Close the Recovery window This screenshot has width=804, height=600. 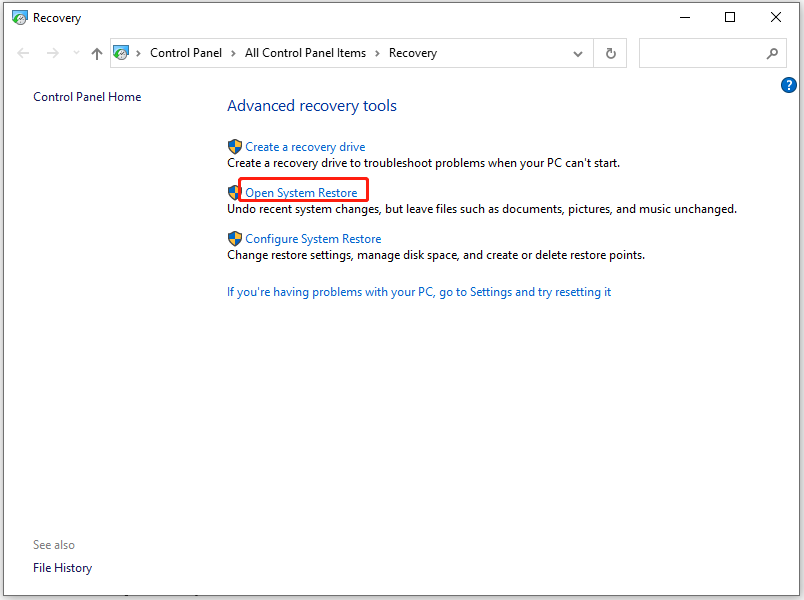tap(776, 17)
